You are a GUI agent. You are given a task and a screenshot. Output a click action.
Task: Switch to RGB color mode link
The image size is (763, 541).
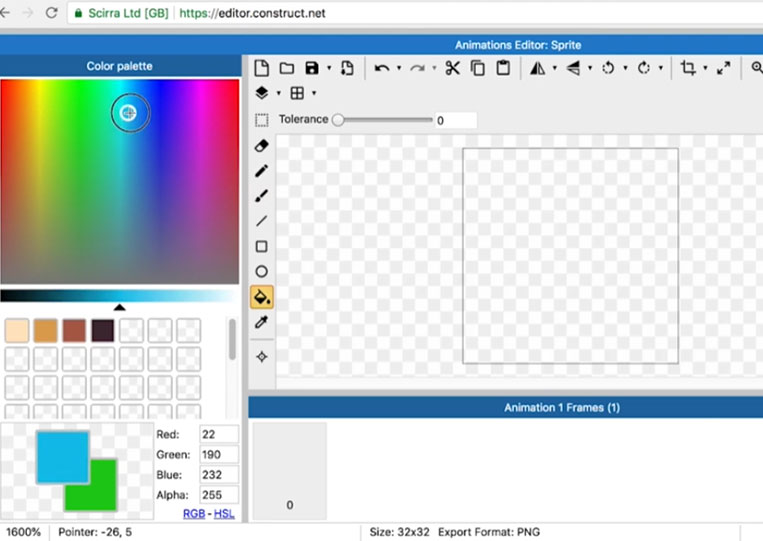pyautogui.click(x=194, y=514)
